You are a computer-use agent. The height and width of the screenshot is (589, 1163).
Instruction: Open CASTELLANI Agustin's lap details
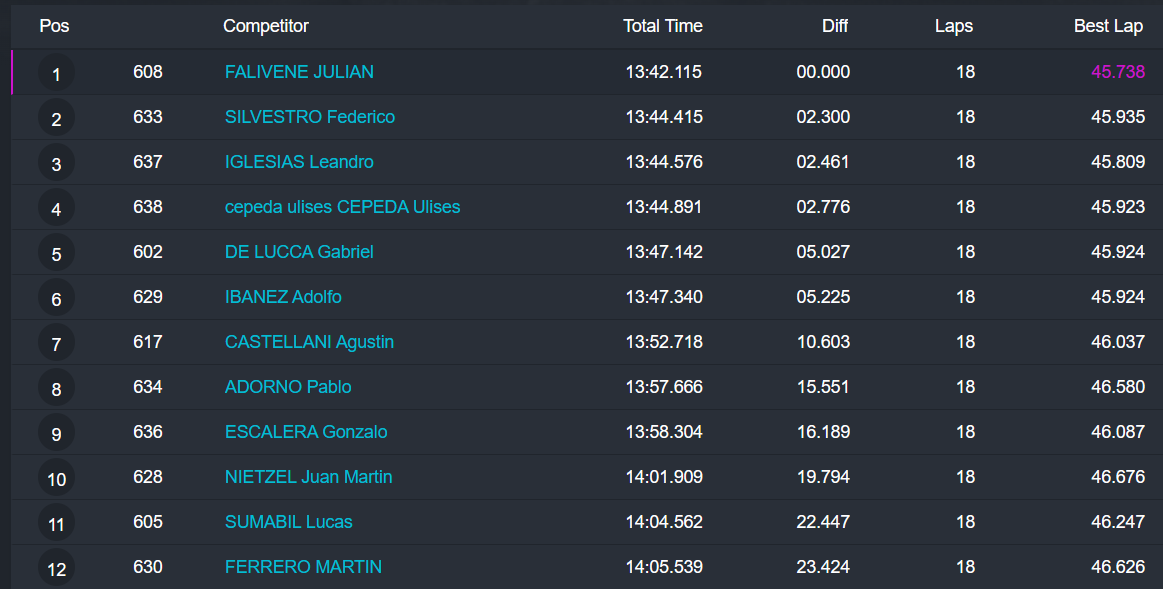[x=309, y=342]
